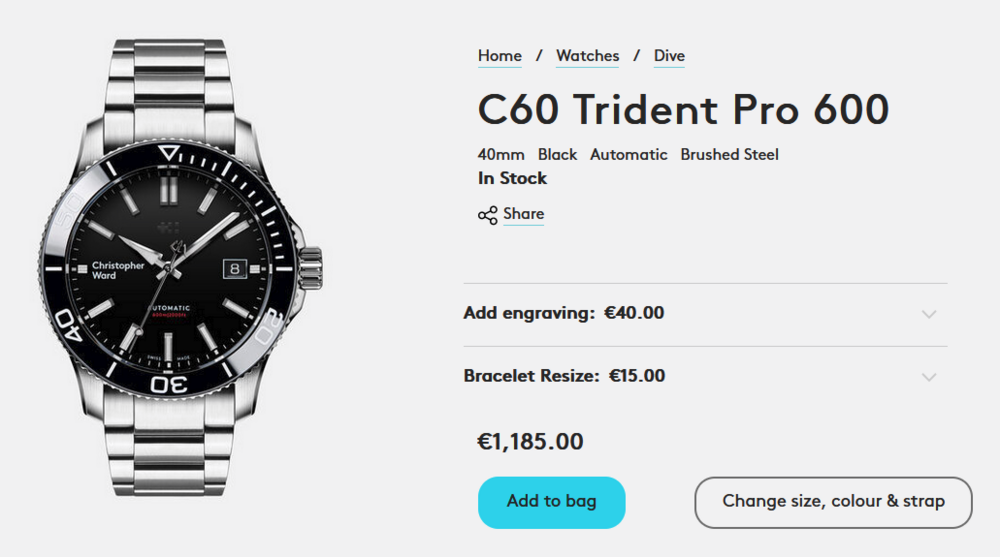Click Change size, colour & strap button
Image resolution: width=1000 pixels, height=557 pixels.
(x=833, y=502)
